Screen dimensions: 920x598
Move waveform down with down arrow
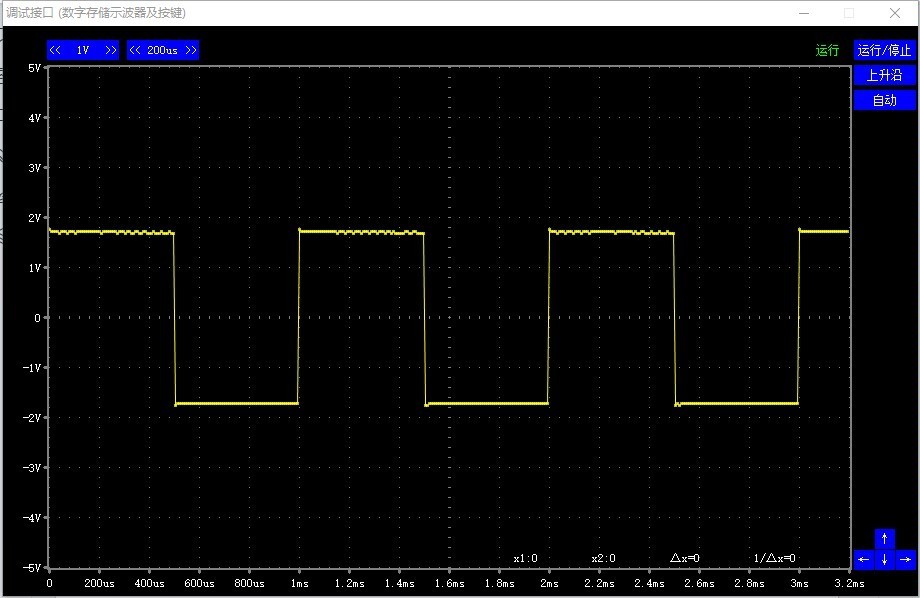[884, 559]
